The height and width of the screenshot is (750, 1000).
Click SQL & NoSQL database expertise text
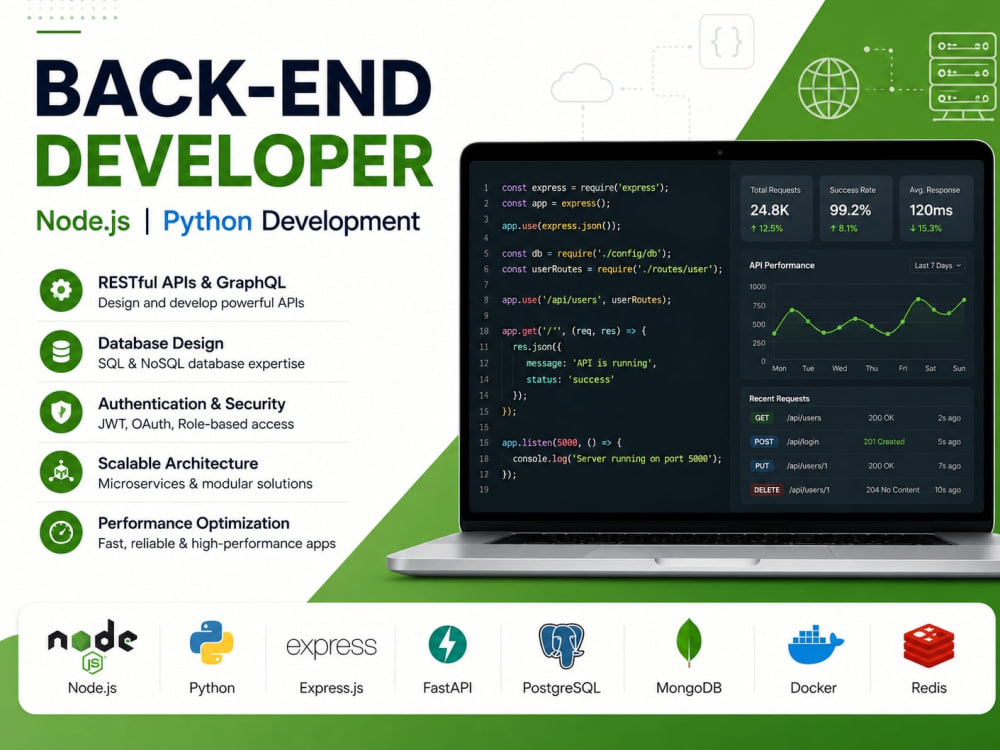click(x=201, y=364)
